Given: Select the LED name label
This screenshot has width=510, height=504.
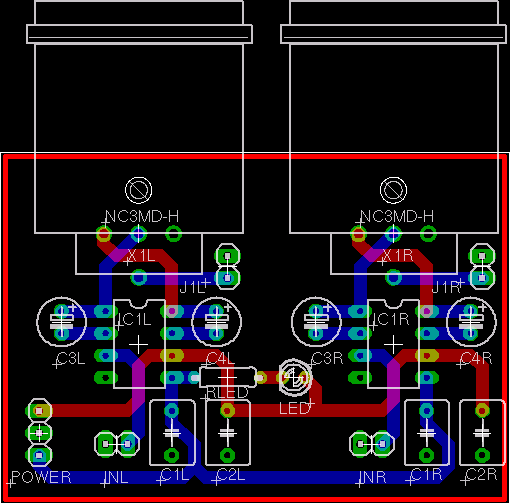Looking at the screenshot, I should pos(294,409).
